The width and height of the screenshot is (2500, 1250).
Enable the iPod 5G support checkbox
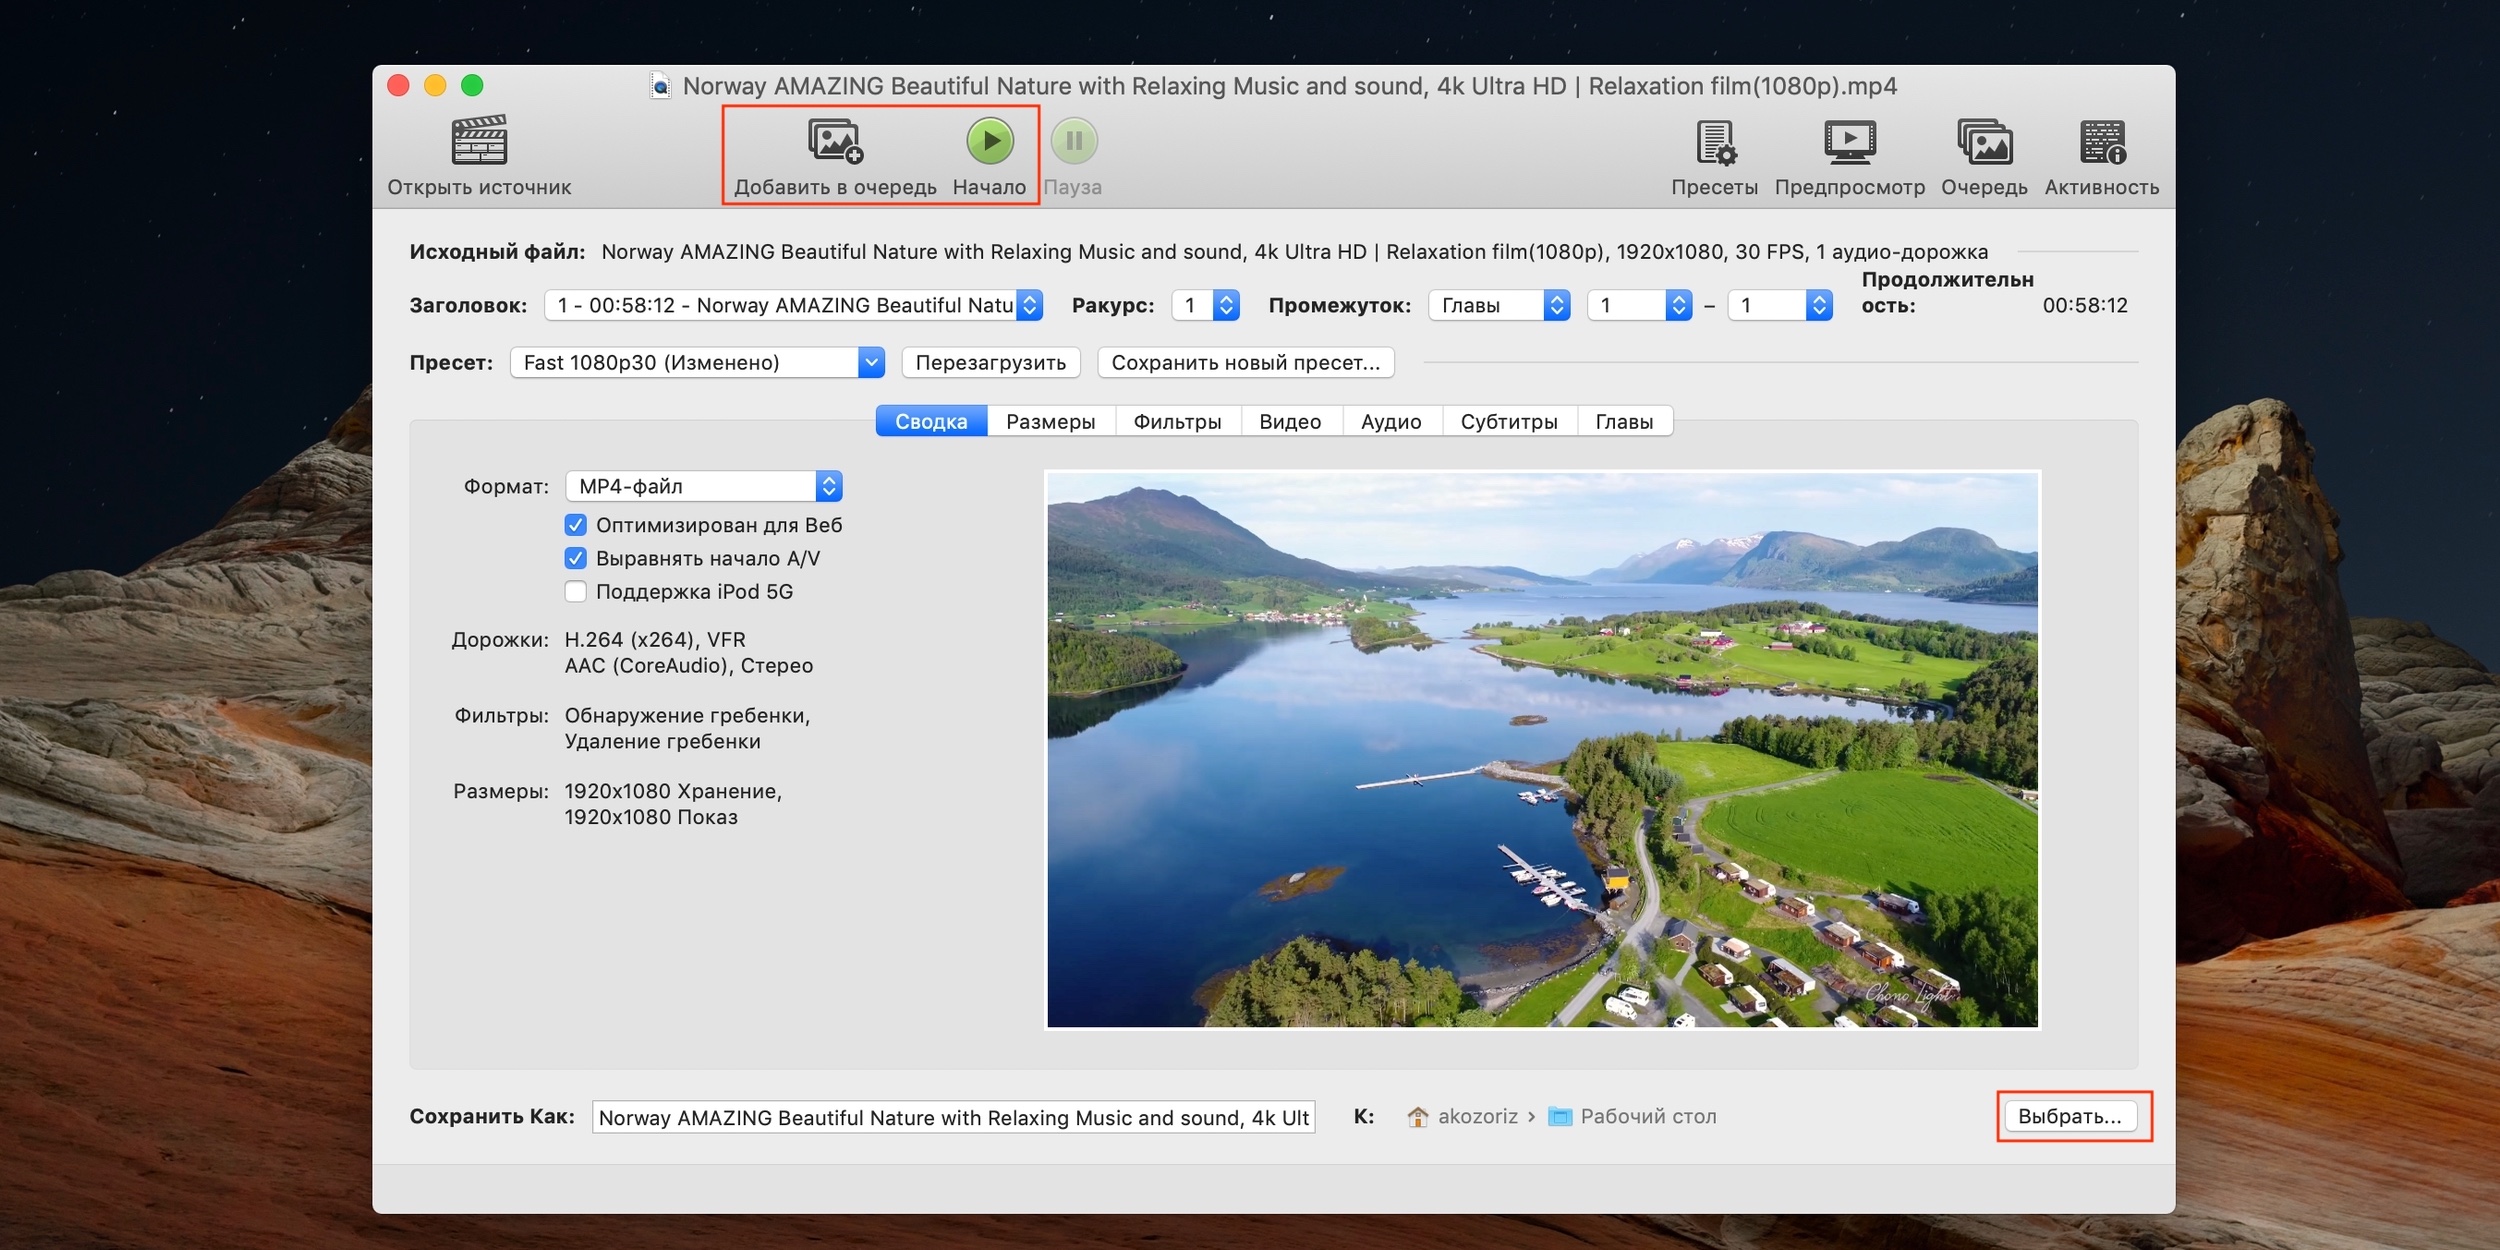[576, 591]
